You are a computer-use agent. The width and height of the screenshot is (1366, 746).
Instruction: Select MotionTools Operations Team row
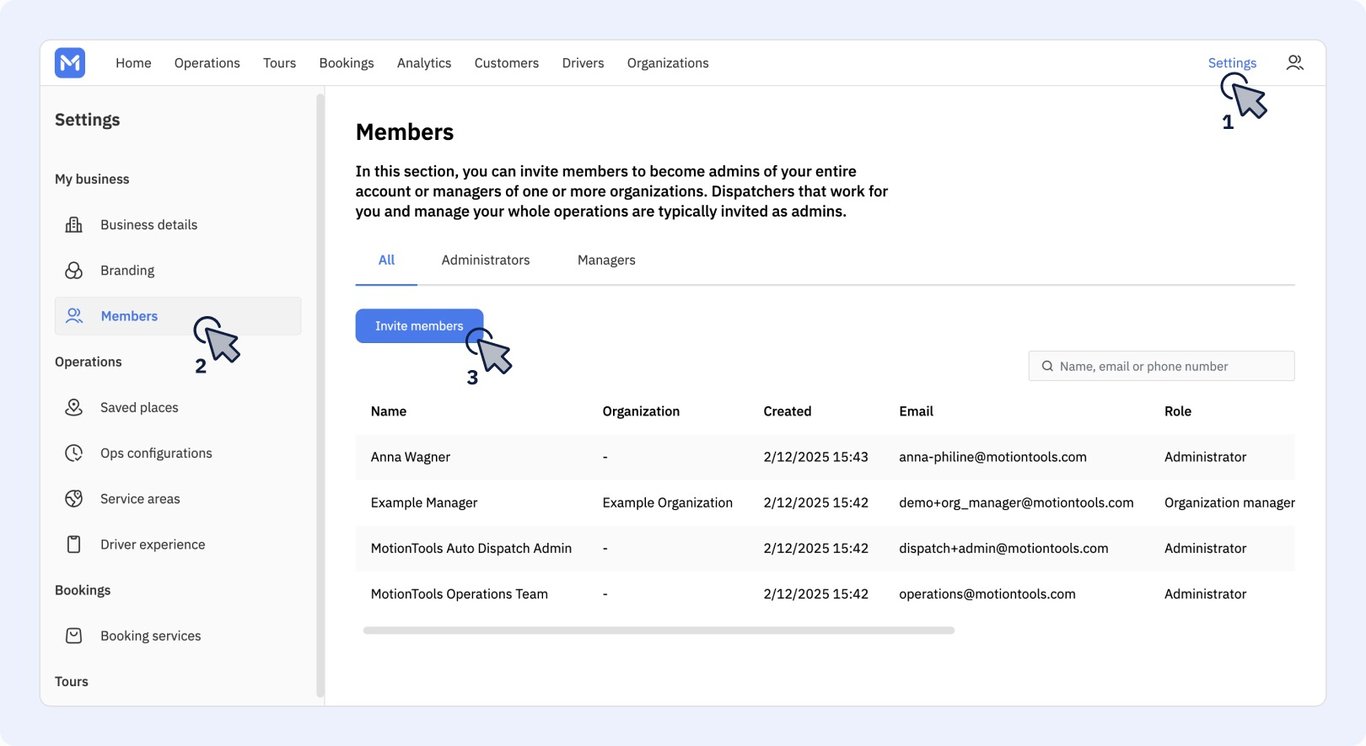825,594
